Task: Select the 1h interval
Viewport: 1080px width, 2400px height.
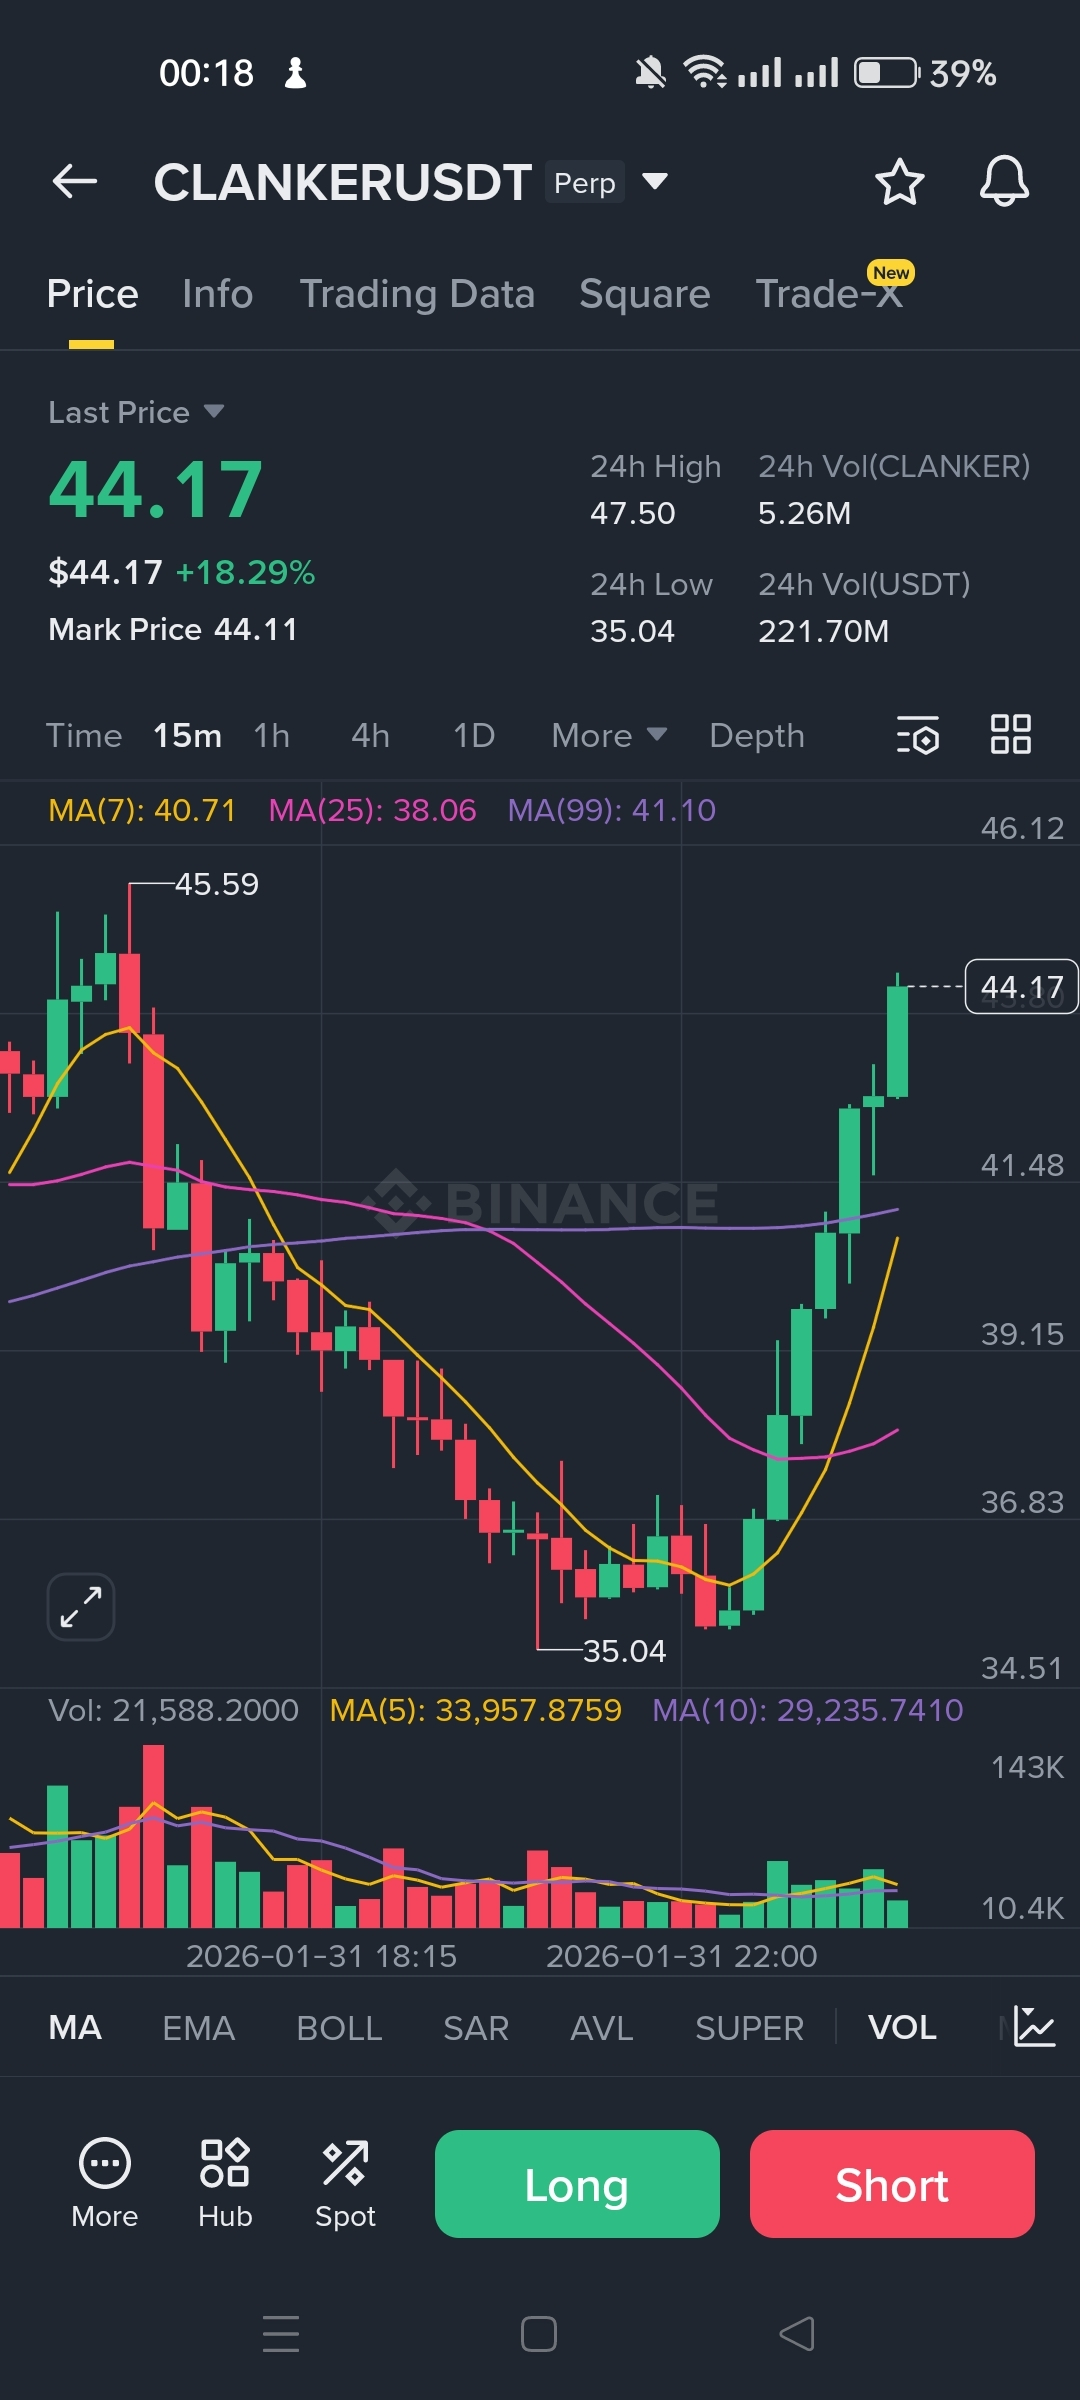Action: pyautogui.click(x=272, y=735)
